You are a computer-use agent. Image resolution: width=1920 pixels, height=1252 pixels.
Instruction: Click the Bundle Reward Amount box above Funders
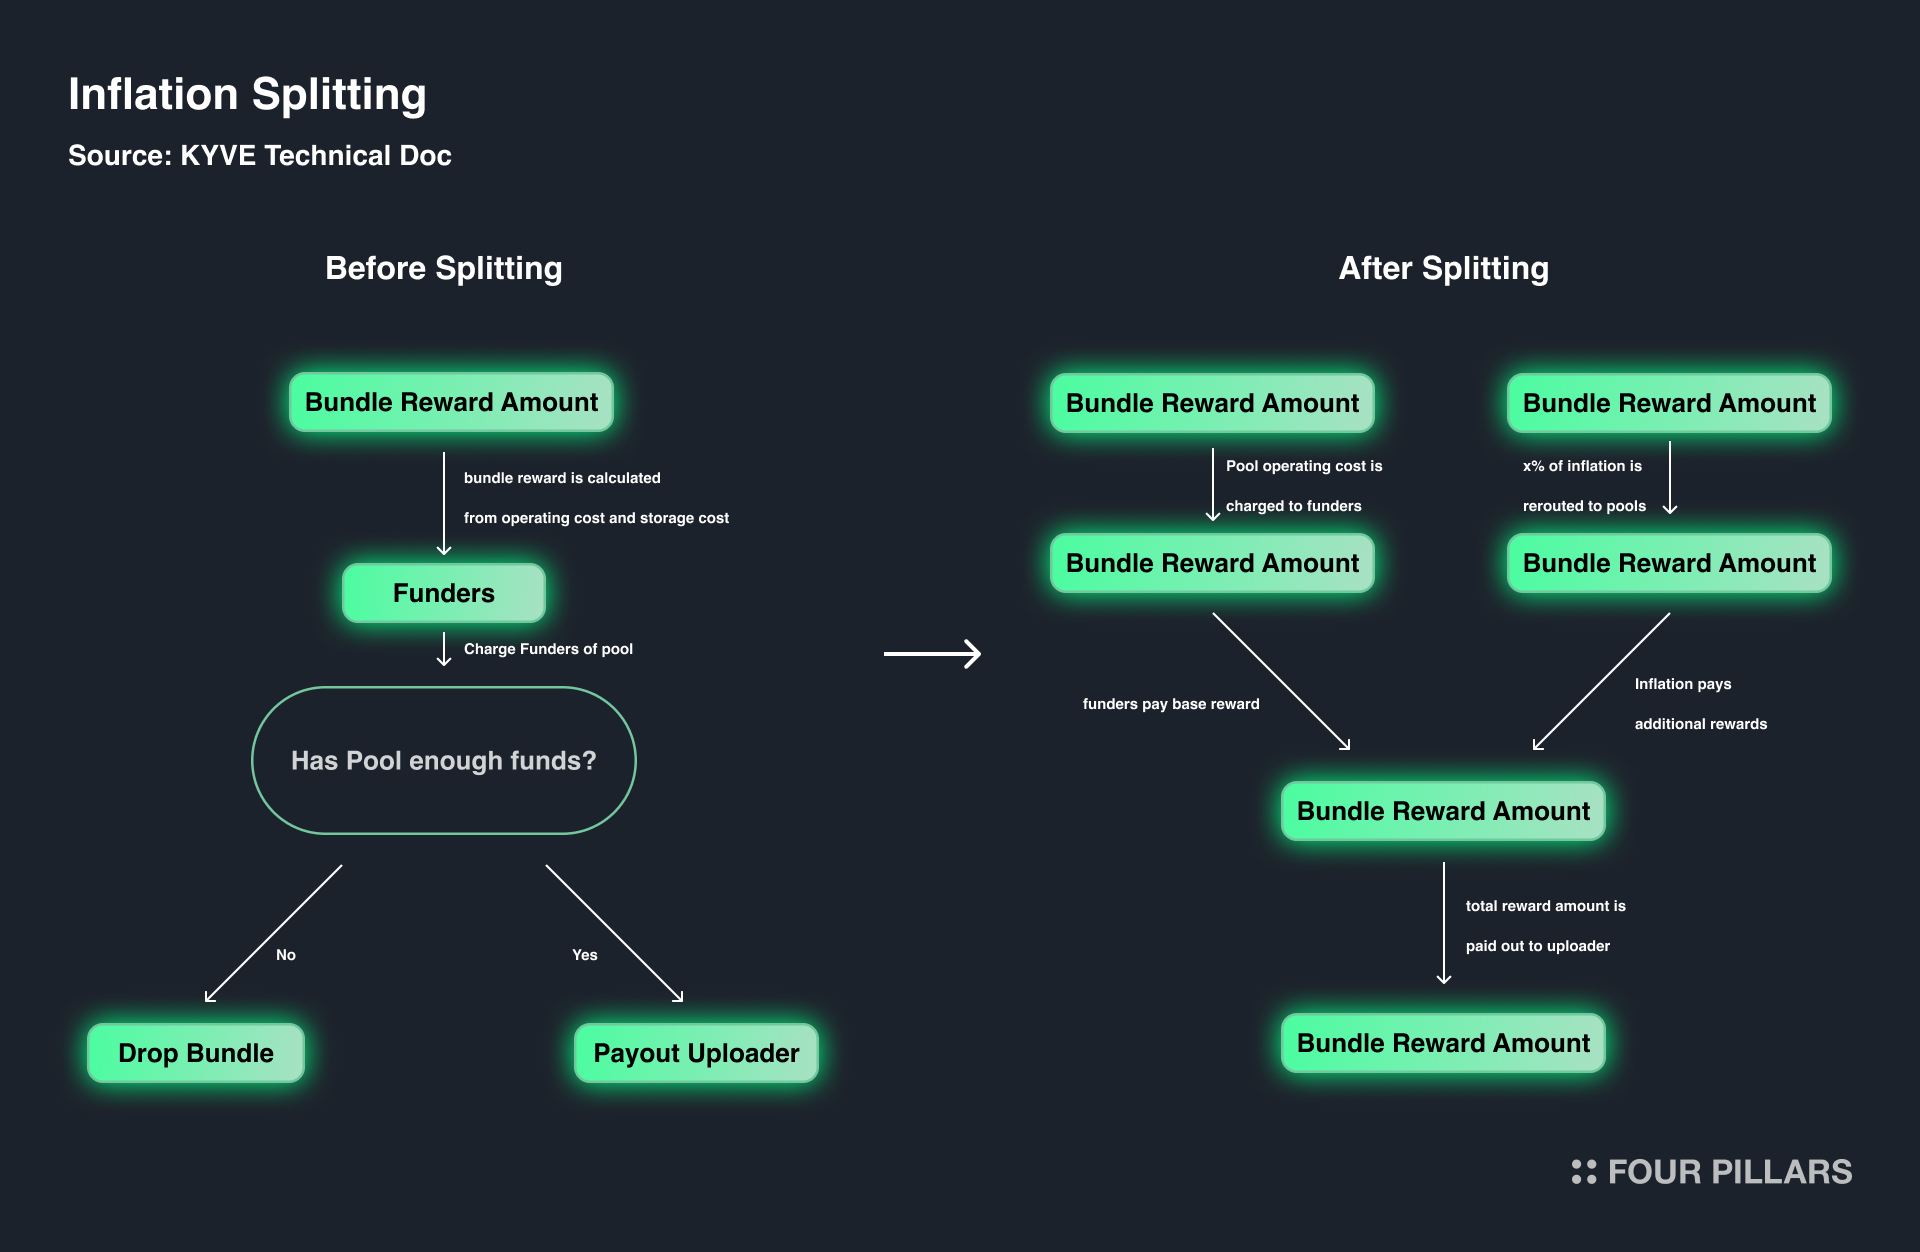click(451, 402)
